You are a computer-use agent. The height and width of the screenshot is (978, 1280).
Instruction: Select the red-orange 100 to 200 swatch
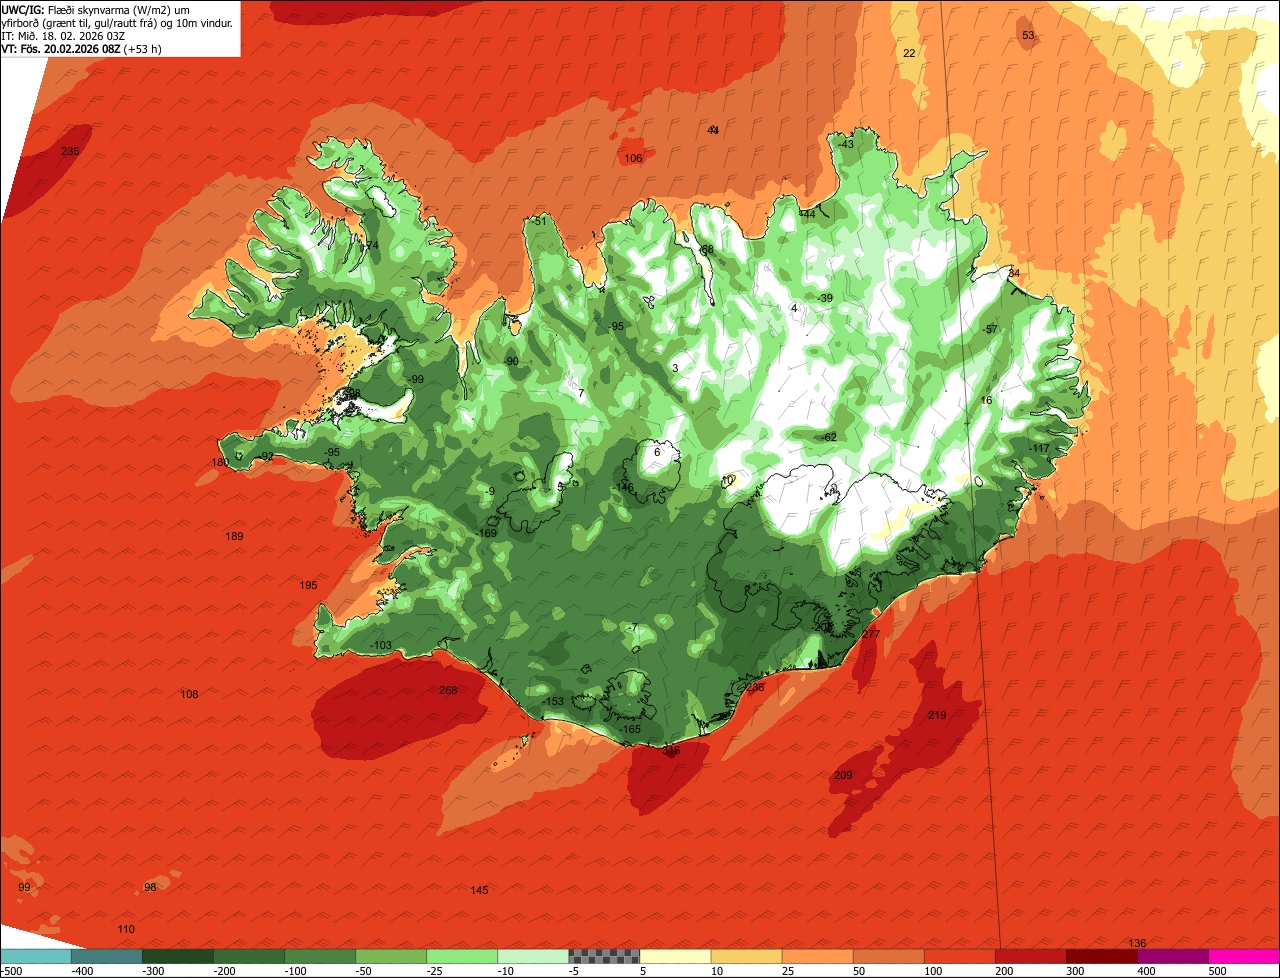pos(959,956)
